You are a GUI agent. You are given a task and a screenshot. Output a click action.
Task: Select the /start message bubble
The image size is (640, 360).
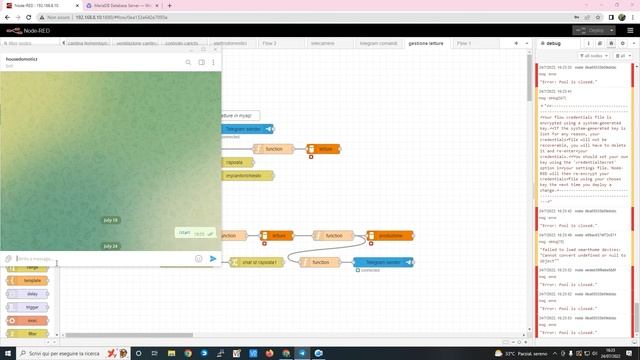tap(196, 233)
